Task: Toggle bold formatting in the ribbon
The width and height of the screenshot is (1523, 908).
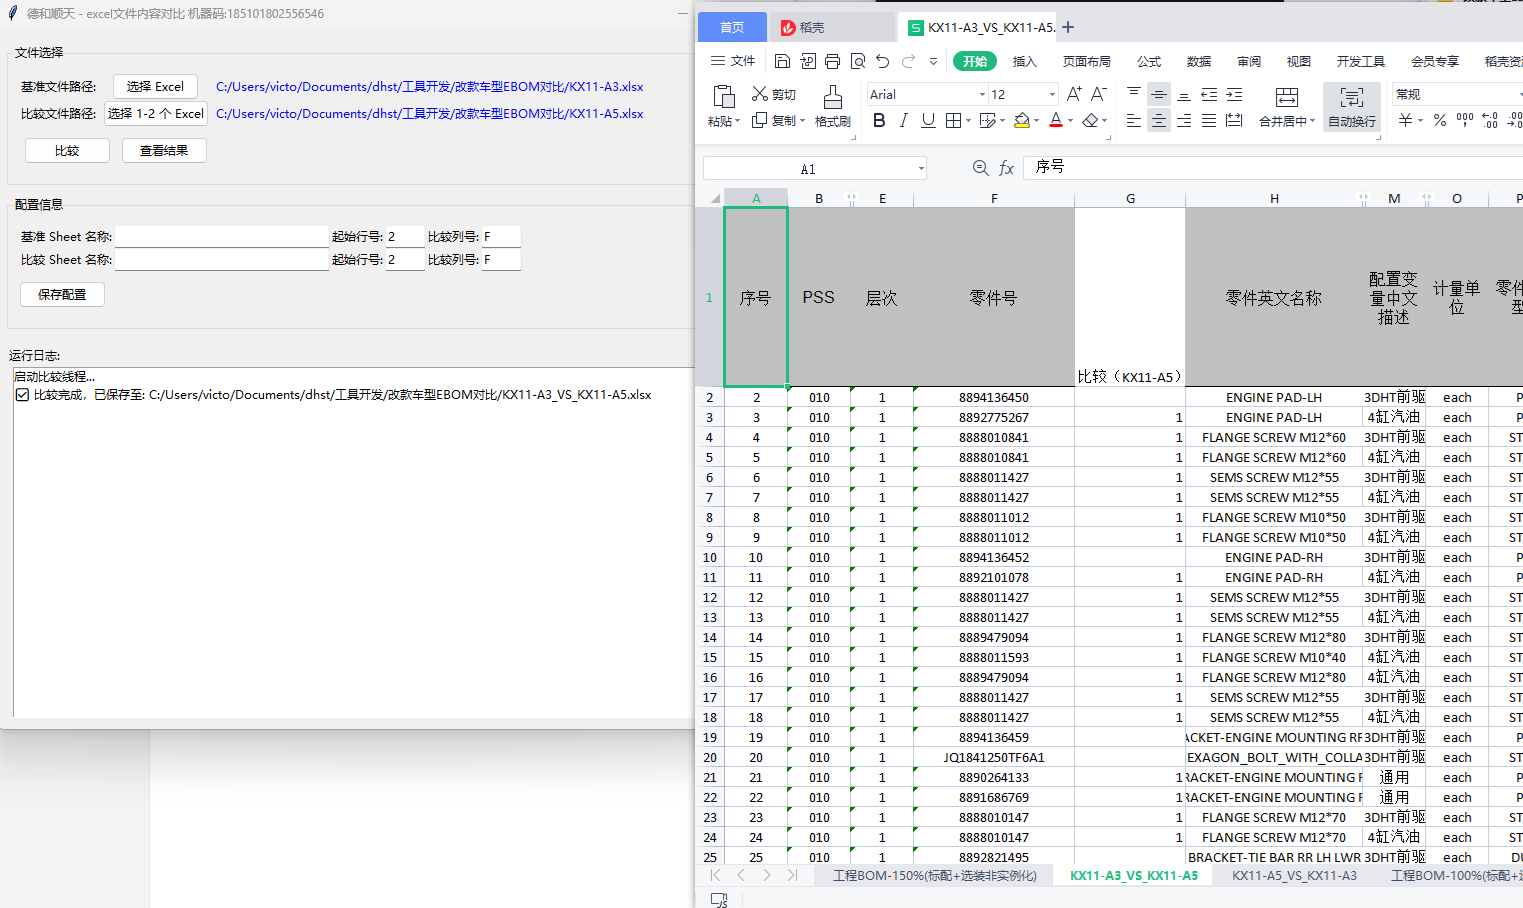Action: click(x=879, y=121)
